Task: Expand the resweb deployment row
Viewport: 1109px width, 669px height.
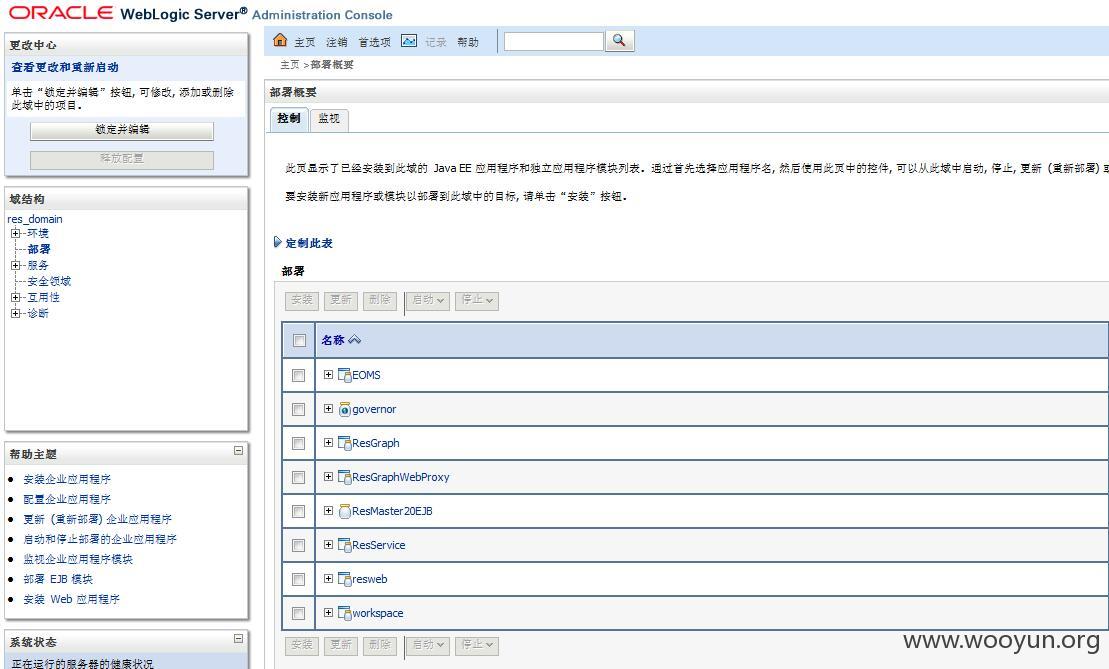Action: tap(328, 578)
